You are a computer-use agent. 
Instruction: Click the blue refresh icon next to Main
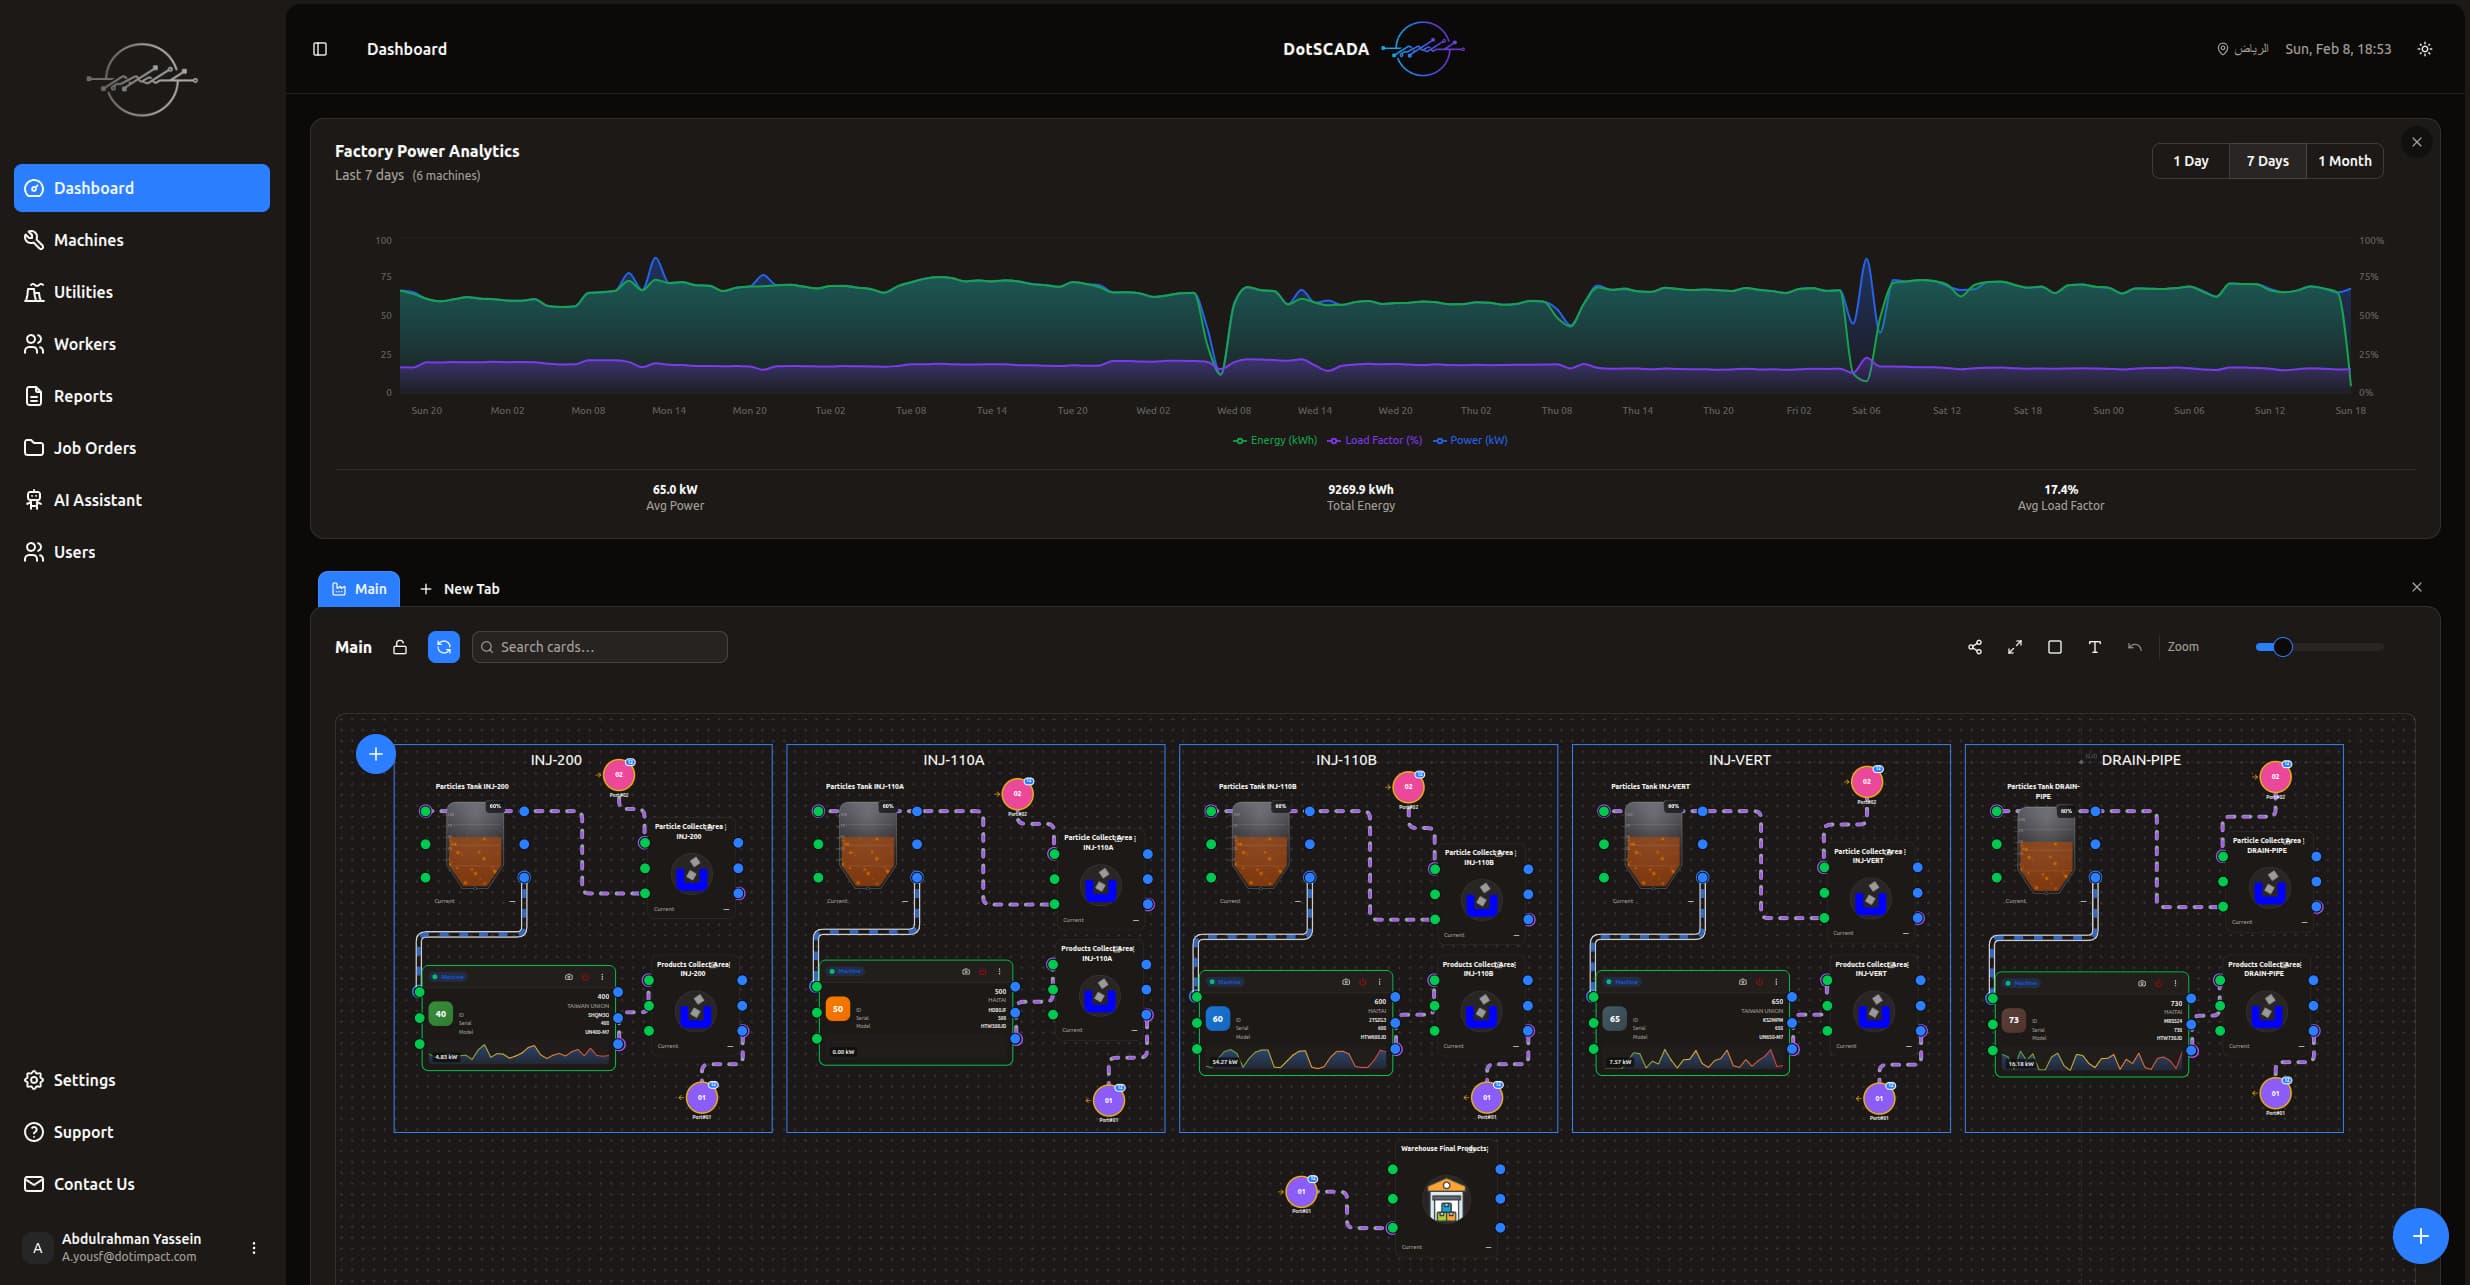[443, 647]
